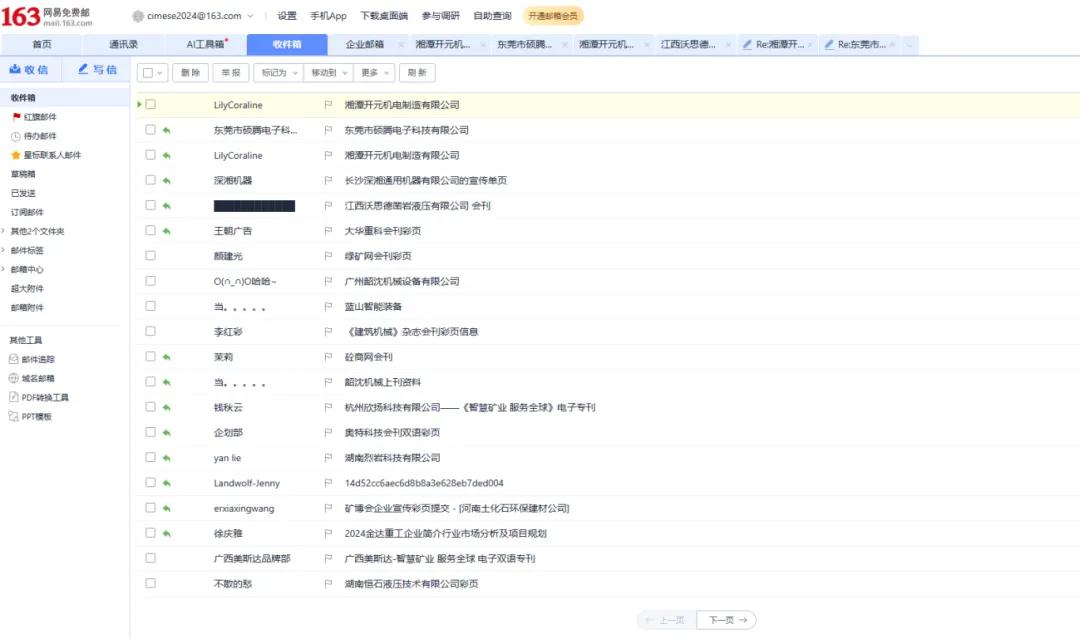This screenshot has height=639, width=1080.
Task: Open 红旗邮件 flagged mail folder icon
Action: (x=15, y=116)
